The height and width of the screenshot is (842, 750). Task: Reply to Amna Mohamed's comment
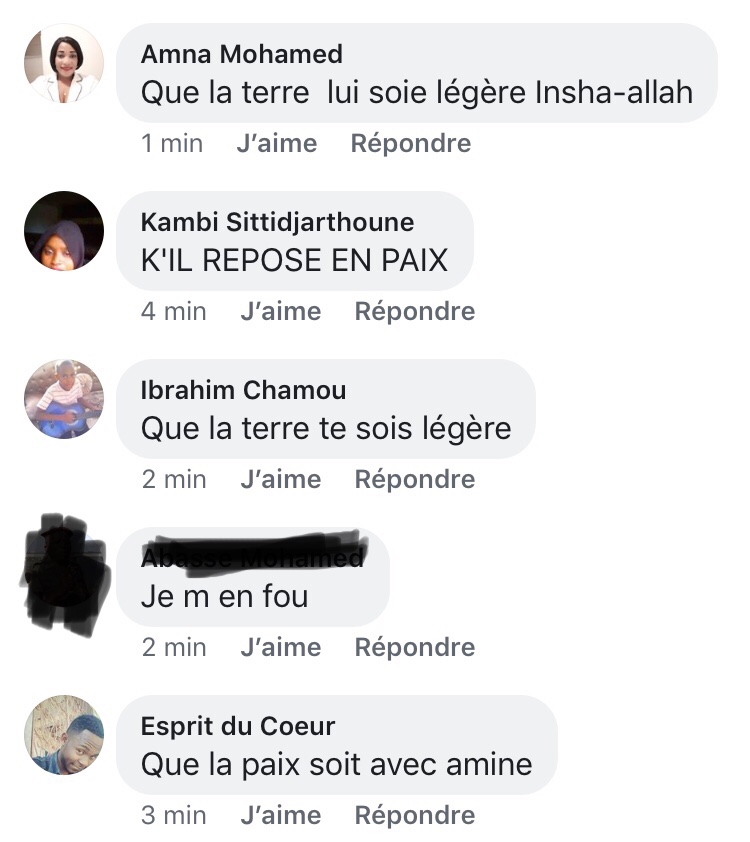tap(411, 144)
